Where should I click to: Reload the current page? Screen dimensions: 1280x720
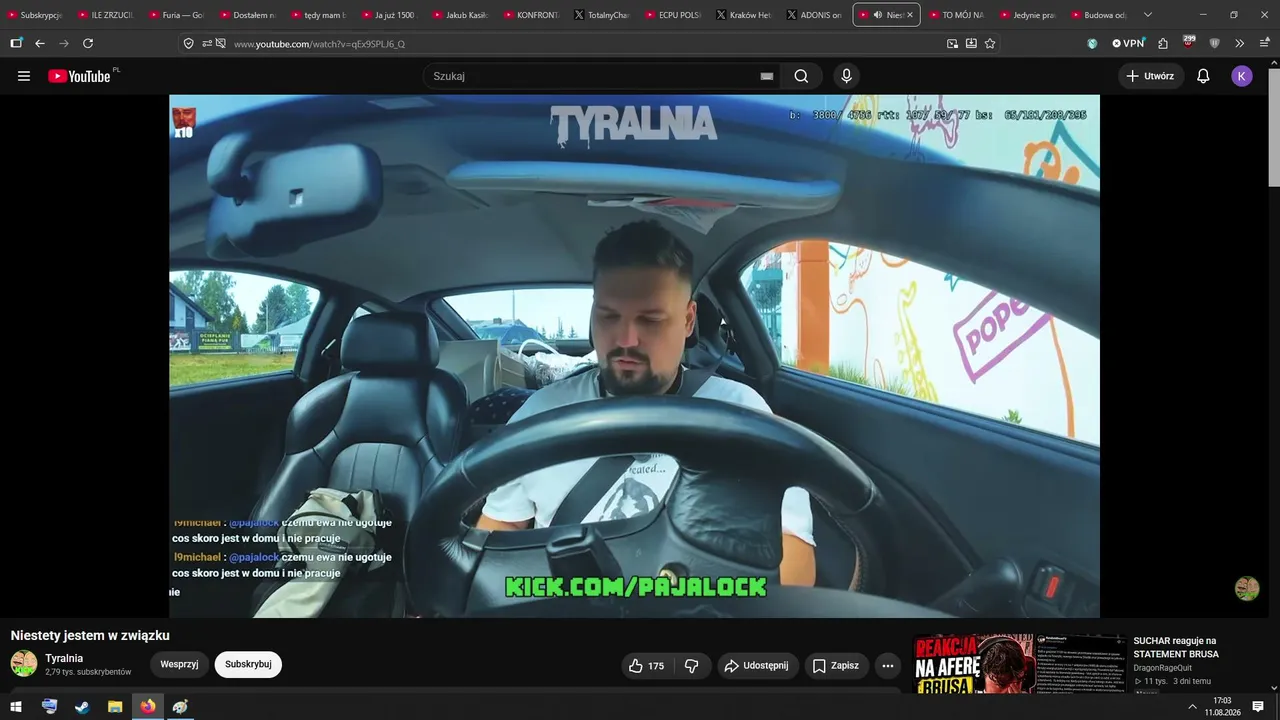(x=88, y=44)
